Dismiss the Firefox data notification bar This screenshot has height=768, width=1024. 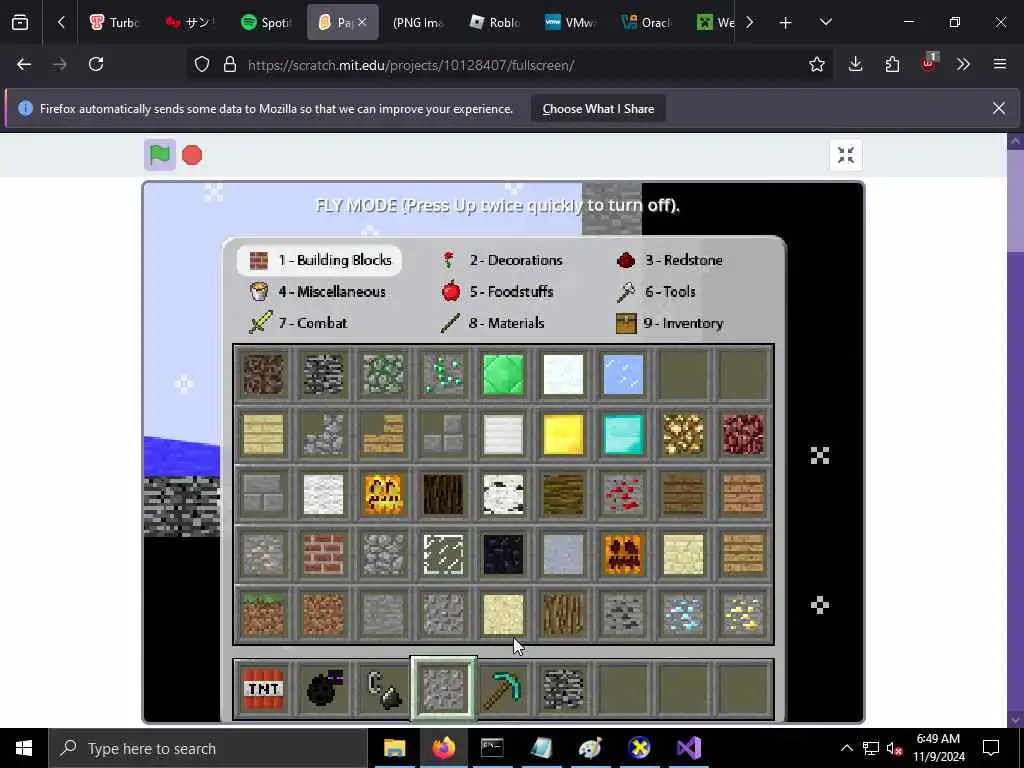[x=999, y=108]
